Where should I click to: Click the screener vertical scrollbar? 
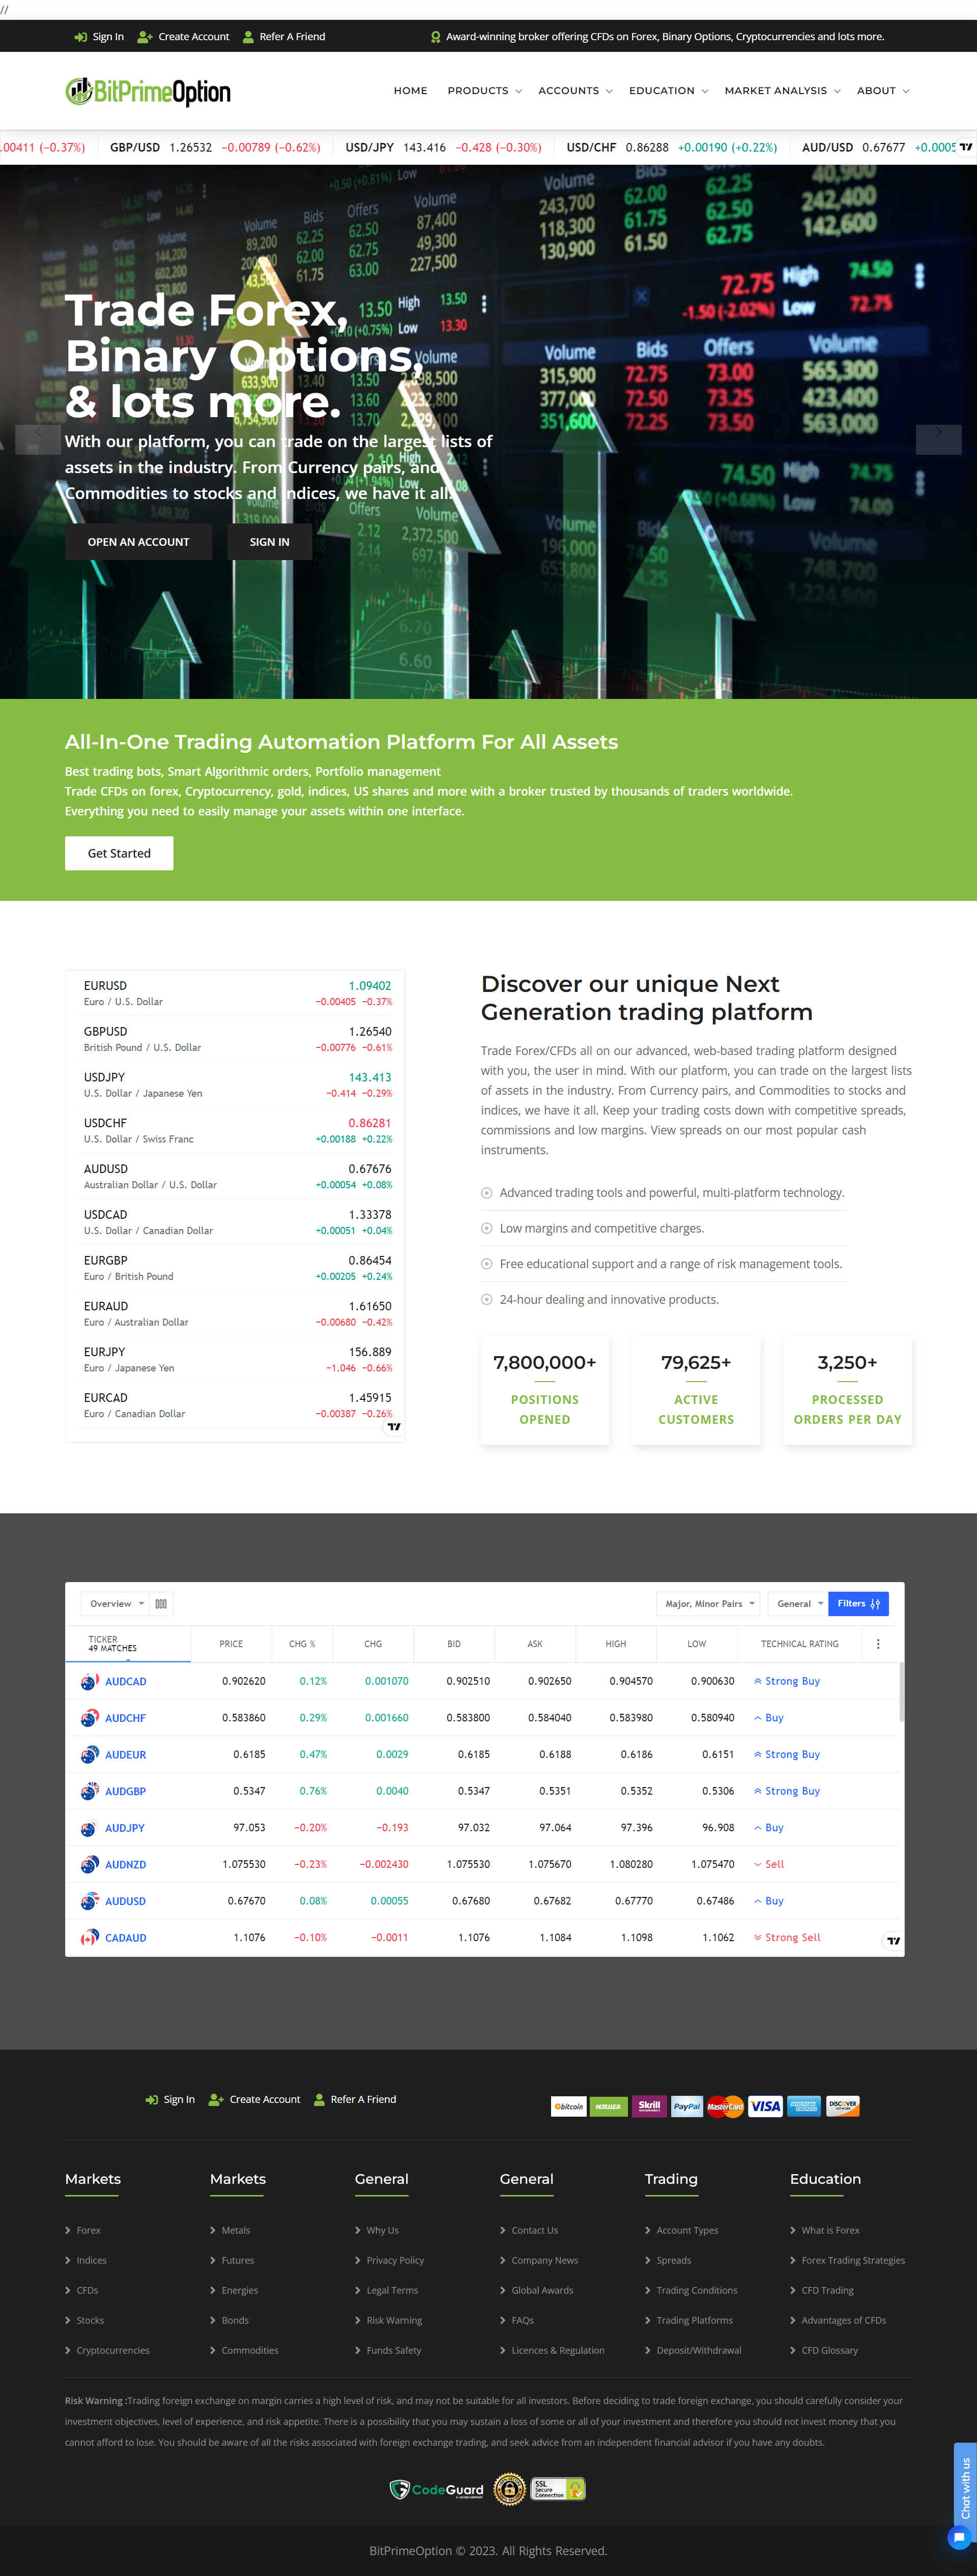(901, 1692)
